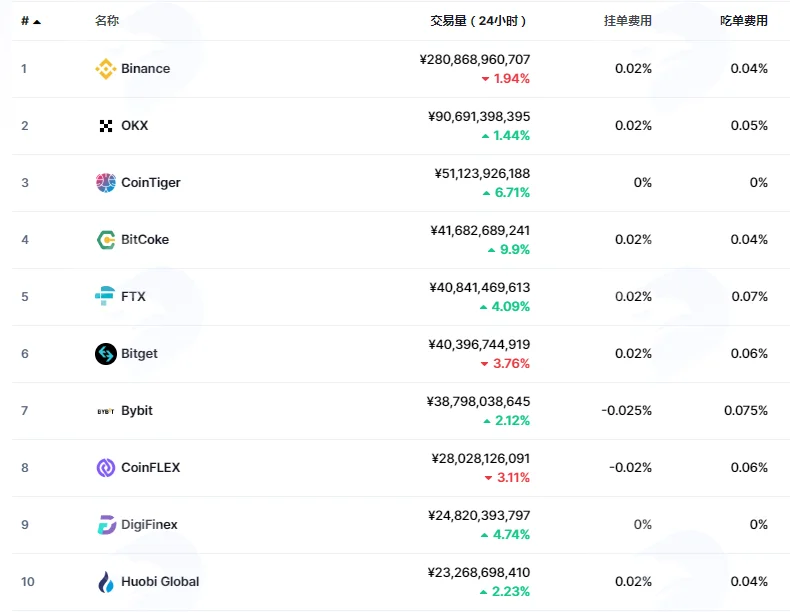Image resolution: width=790 pixels, height=612 pixels.
Task: Click the Binance exchange logo
Action: pyautogui.click(x=106, y=69)
